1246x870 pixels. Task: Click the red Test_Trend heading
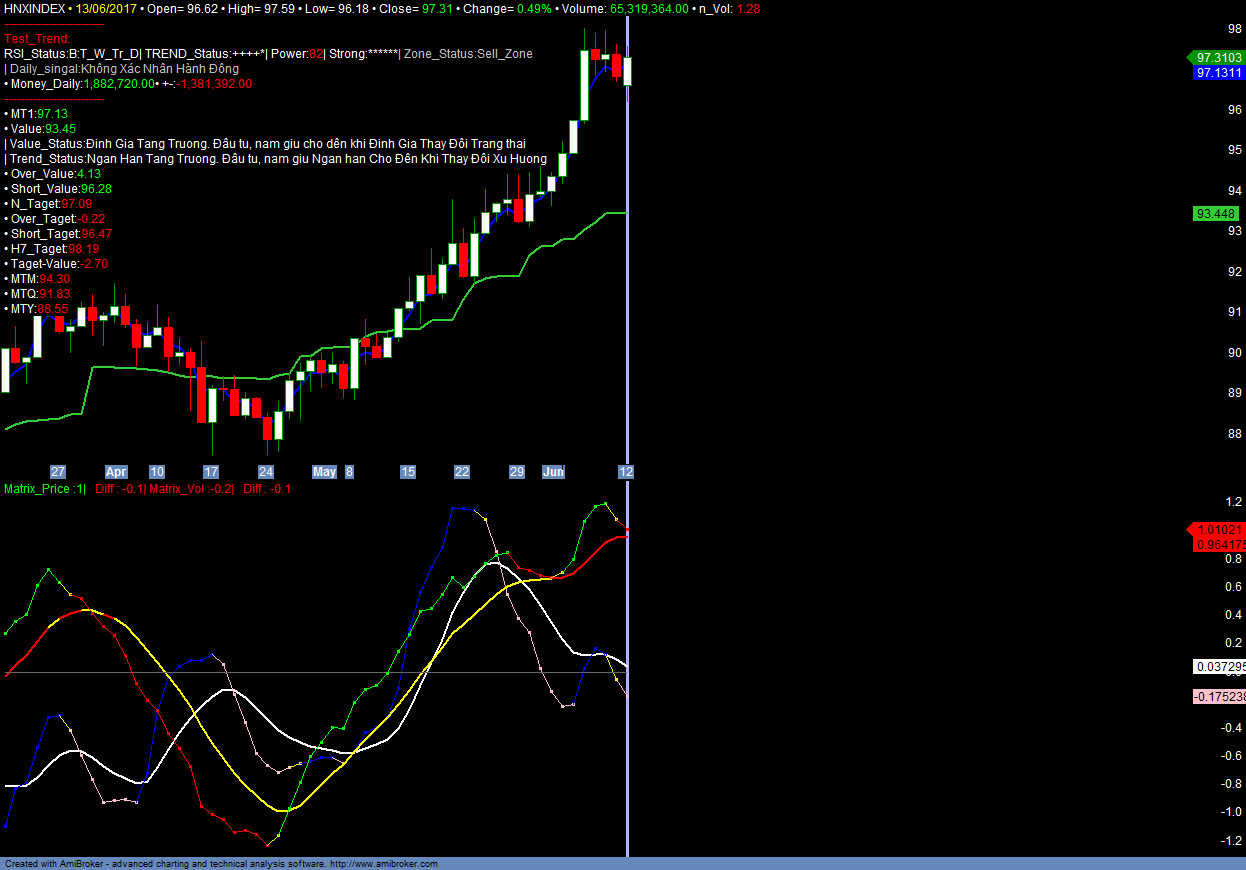click(37, 39)
